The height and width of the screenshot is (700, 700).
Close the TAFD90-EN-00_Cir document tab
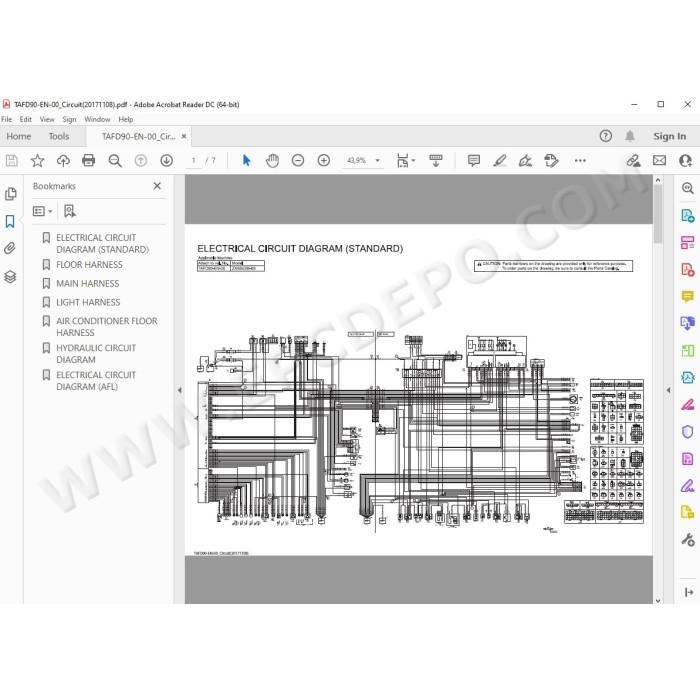tap(183, 136)
